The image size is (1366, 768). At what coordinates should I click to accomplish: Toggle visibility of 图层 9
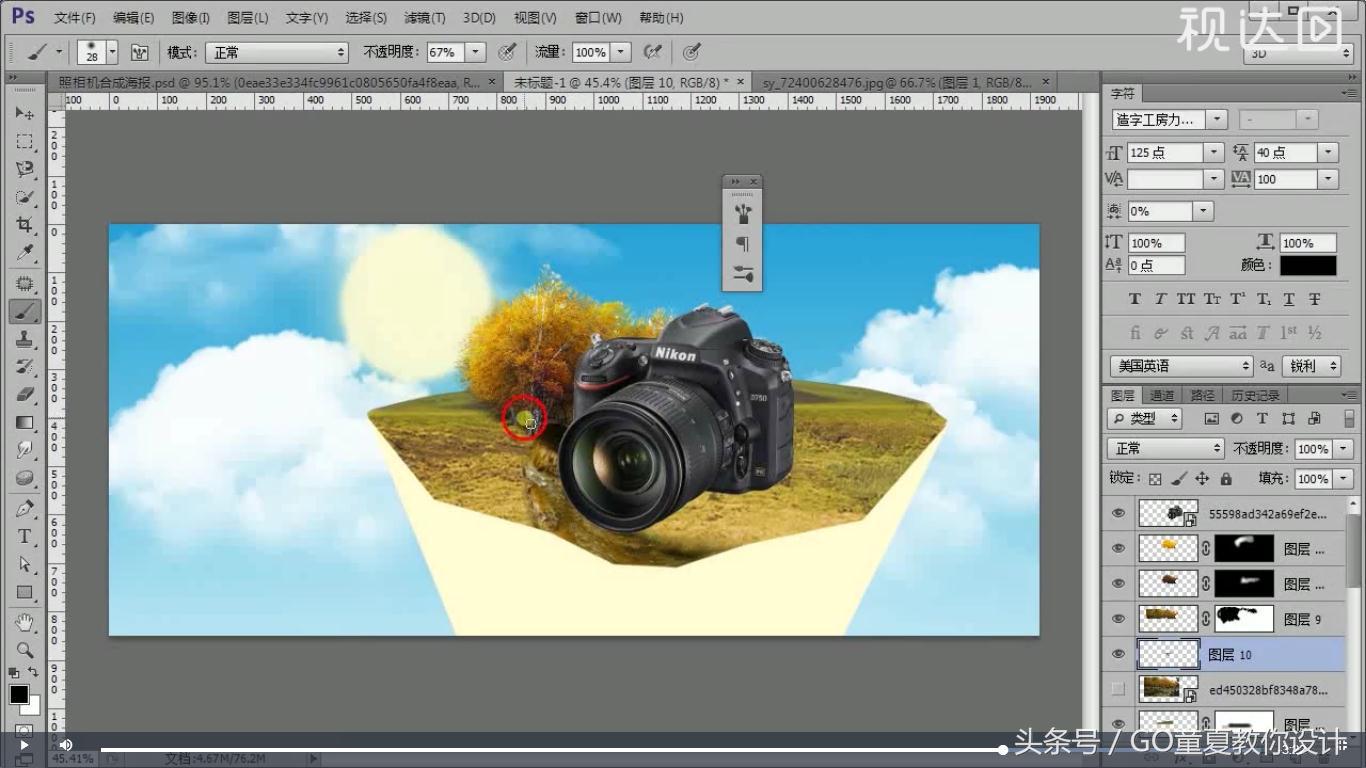point(1118,619)
